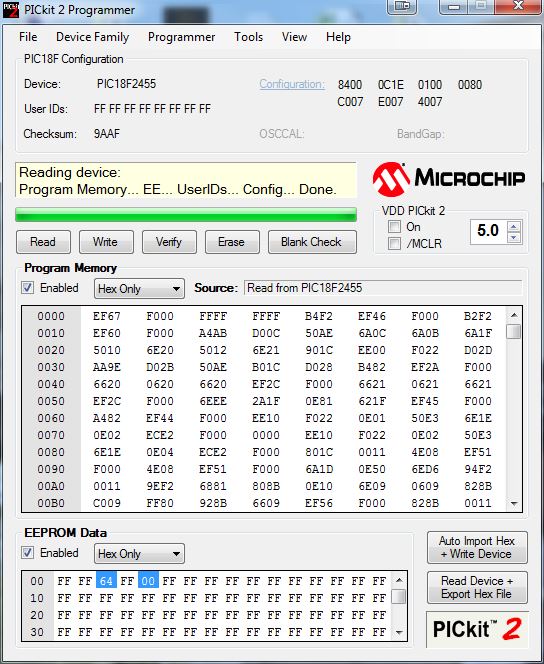544x664 pixels.
Task: Uncheck EEPROM Data Enabled checkbox
Action: (28, 553)
